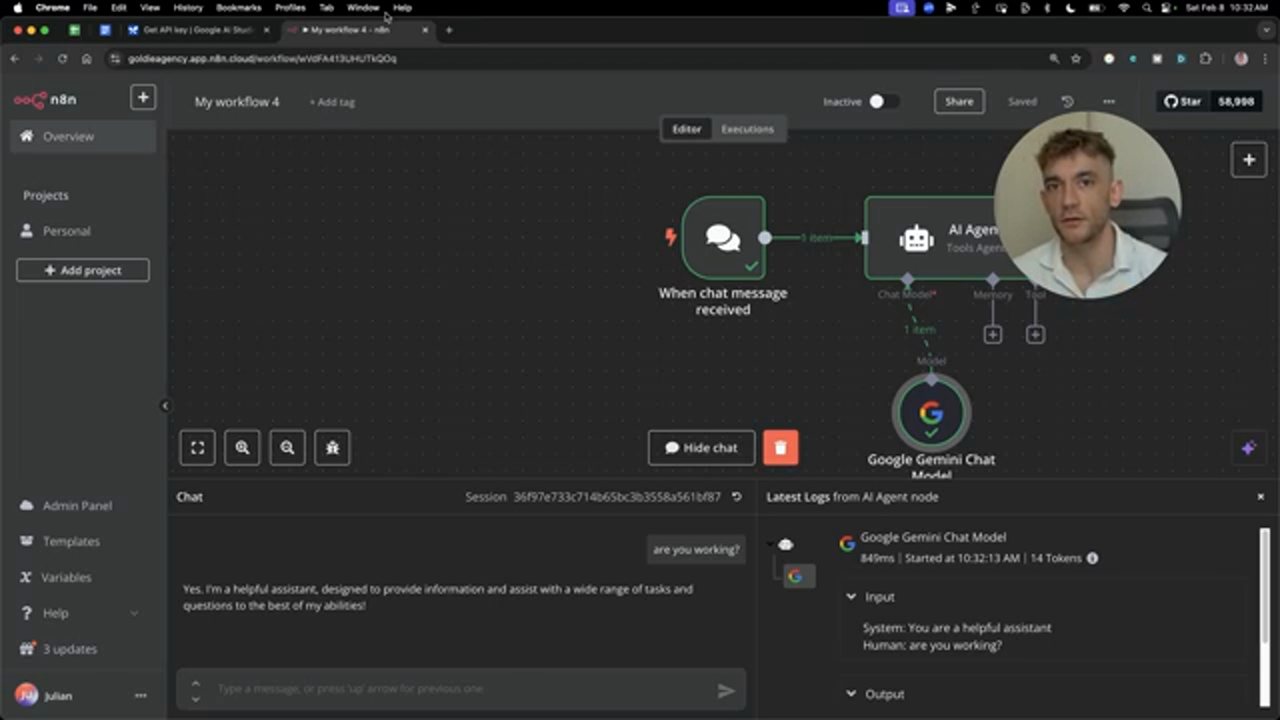Screen dimensions: 1280x720
Task: Open Variables in the sidebar
Action: (x=67, y=577)
